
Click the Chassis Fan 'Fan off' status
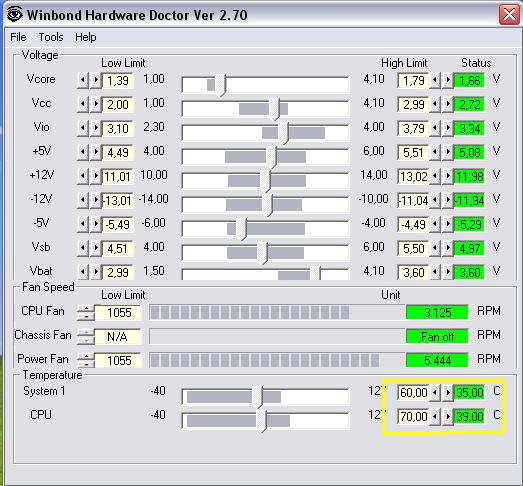437,337
